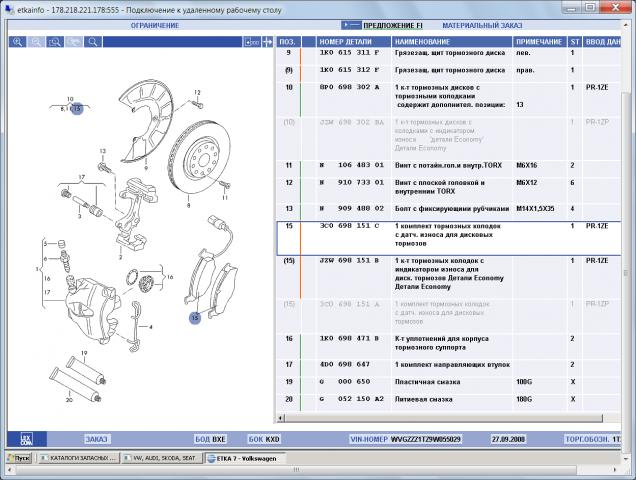Viewport: 636px width, 480px height.
Task: Click the ST column header
Action: click(575, 42)
